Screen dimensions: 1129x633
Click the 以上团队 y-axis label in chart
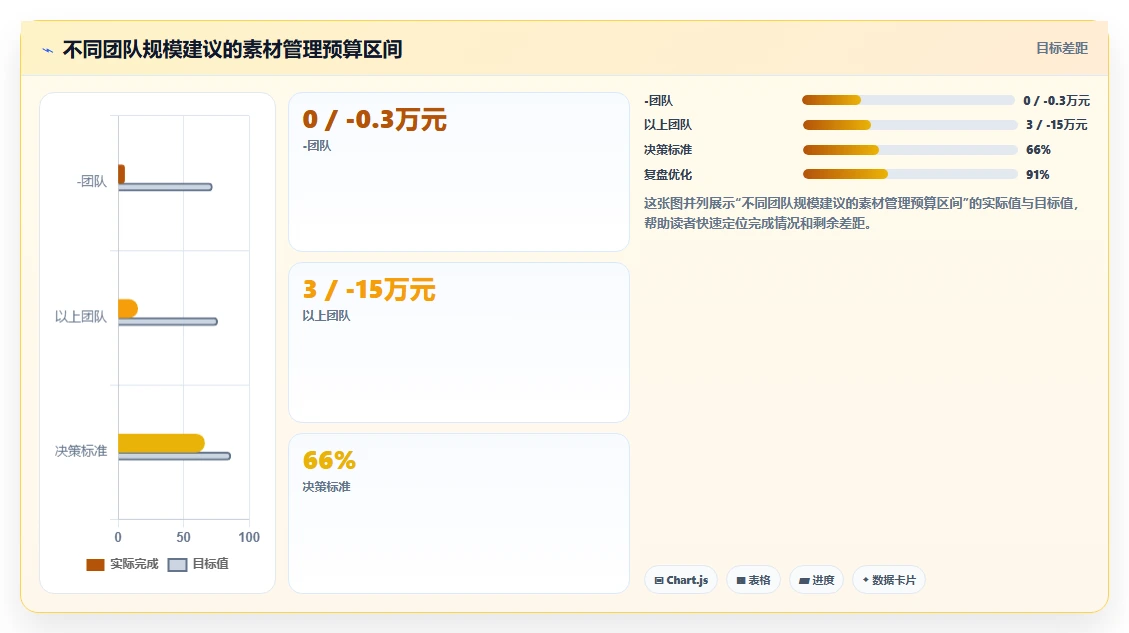coord(81,317)
